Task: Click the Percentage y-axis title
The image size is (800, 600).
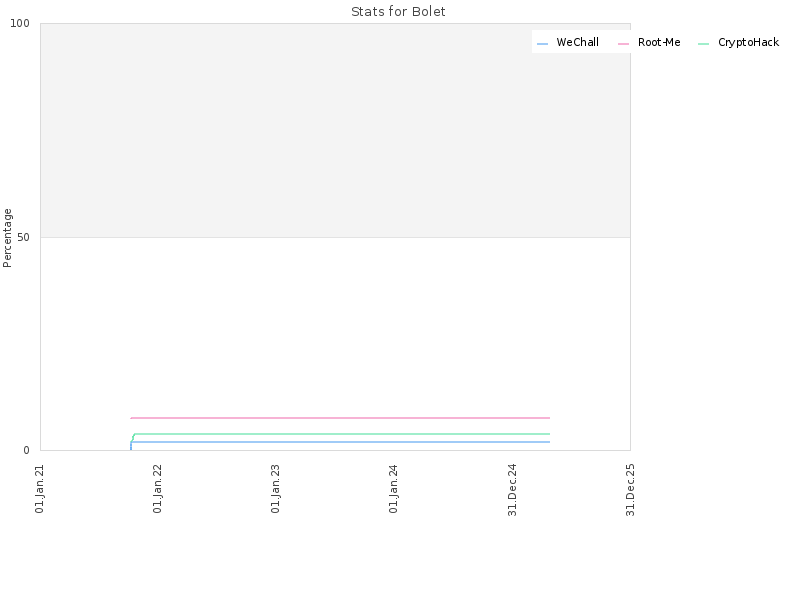Action: (7, 238)
